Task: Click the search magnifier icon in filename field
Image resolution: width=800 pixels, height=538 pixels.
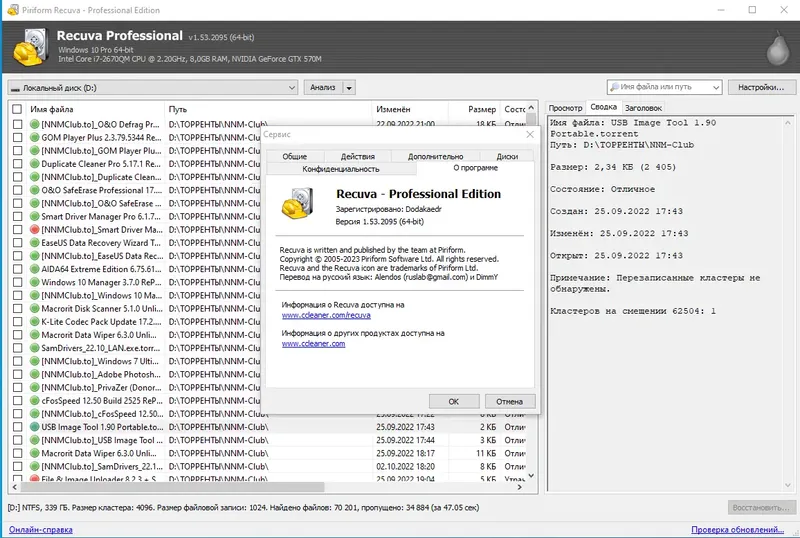Action: [615, 87]
